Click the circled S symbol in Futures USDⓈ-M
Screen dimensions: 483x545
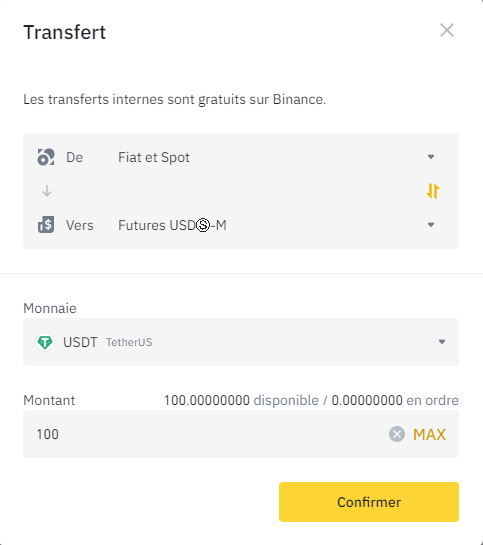pos(203,225)
